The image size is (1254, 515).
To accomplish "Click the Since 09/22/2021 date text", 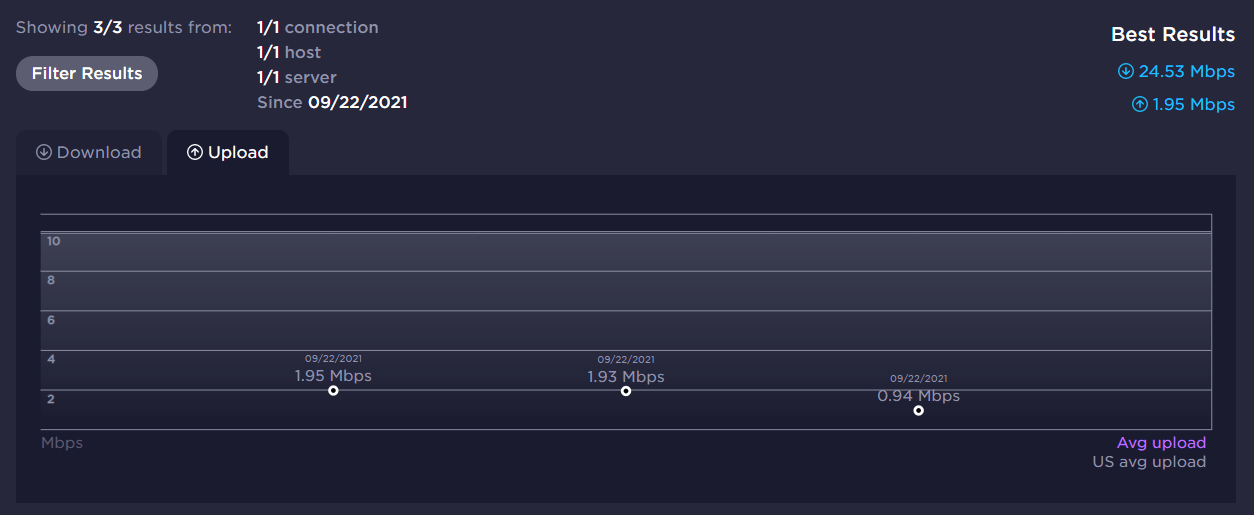I will [331, 102].
